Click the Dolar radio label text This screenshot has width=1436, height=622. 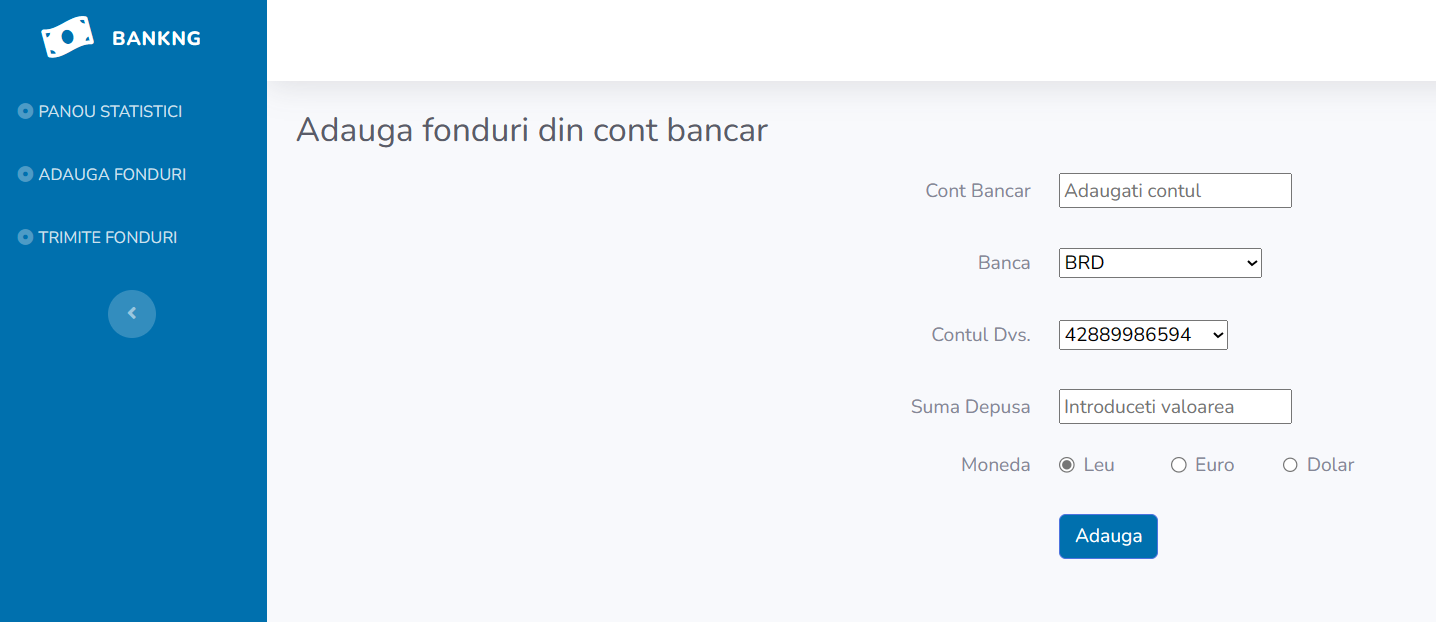1331,465
